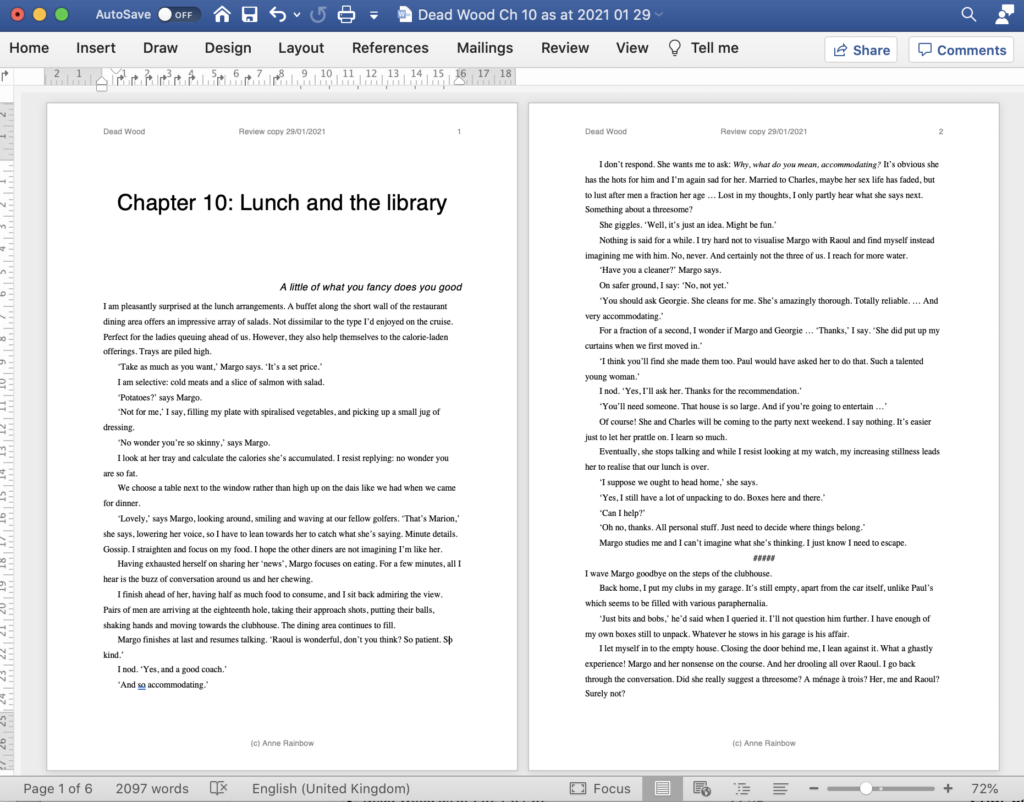Switch to Web Layout view

tap(701, 789)
